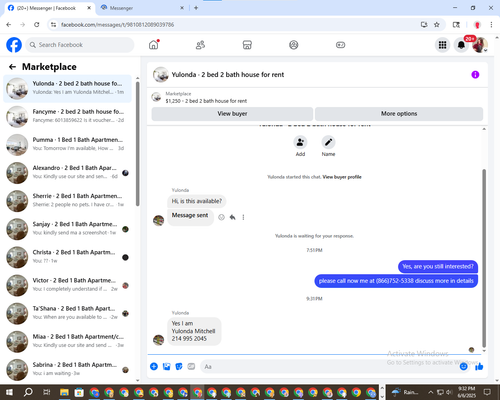Bookmark this page with the star

437,25
